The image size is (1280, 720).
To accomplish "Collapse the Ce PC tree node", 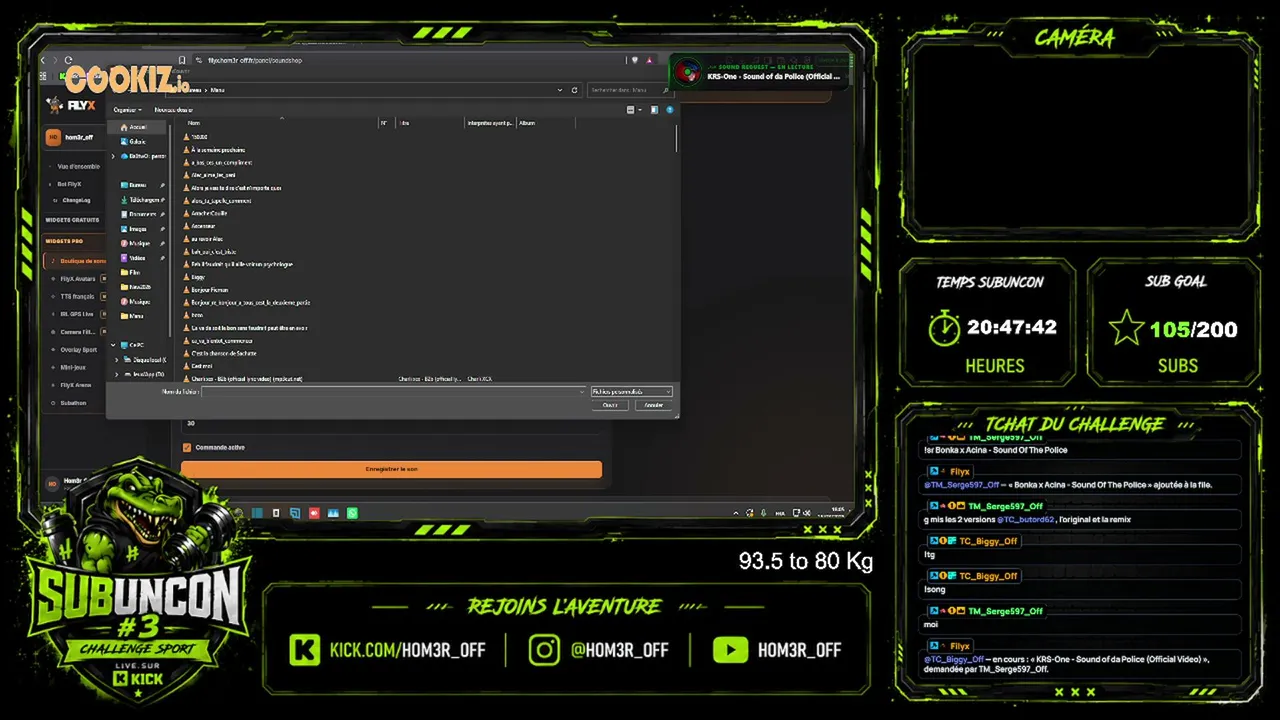I will point(113,345).
